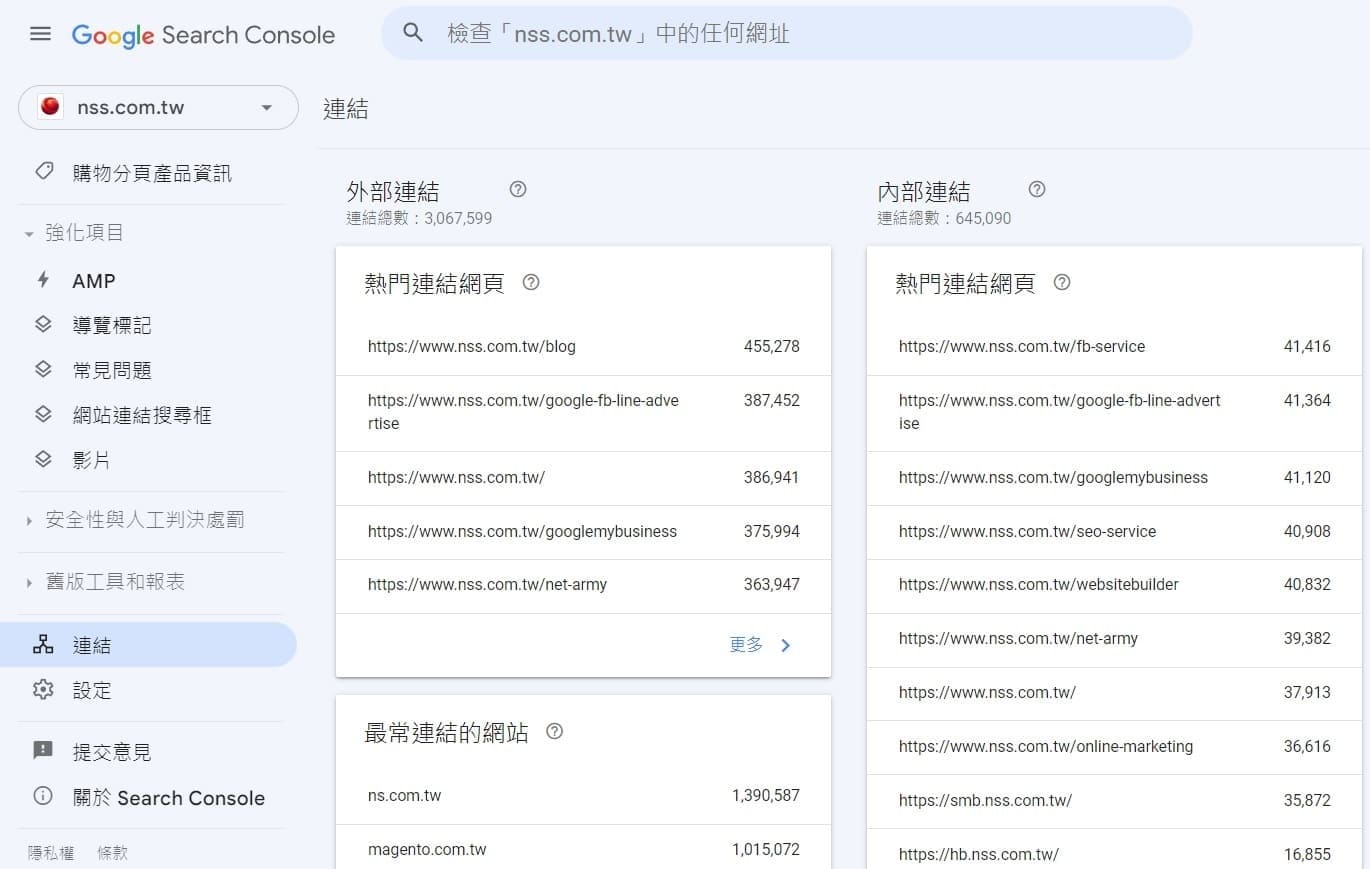The image size is (1370, 869).
Task: Open help icon in external 熱門連結網頁 card
Action: coord(531,282)
